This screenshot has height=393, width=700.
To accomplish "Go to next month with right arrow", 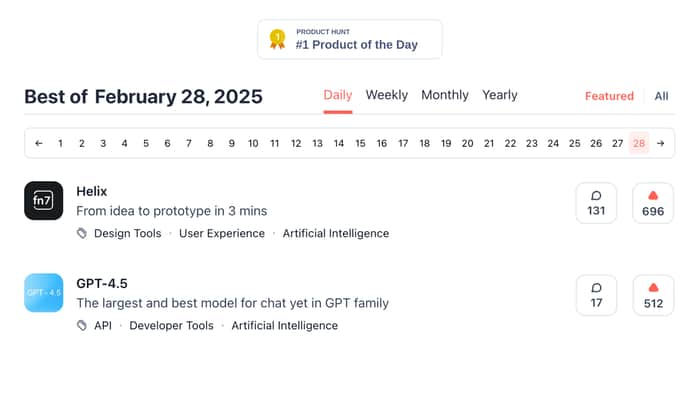I will [x=660, y=143].
